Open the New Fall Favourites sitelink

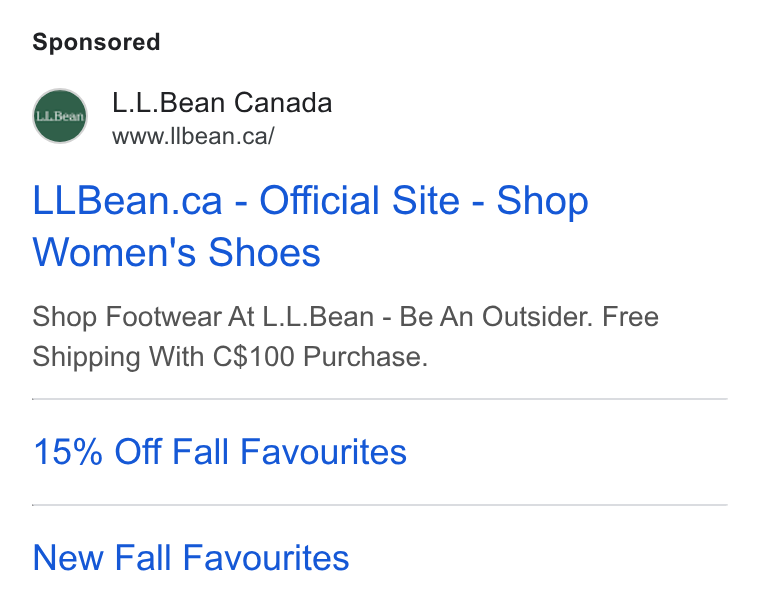190,558
